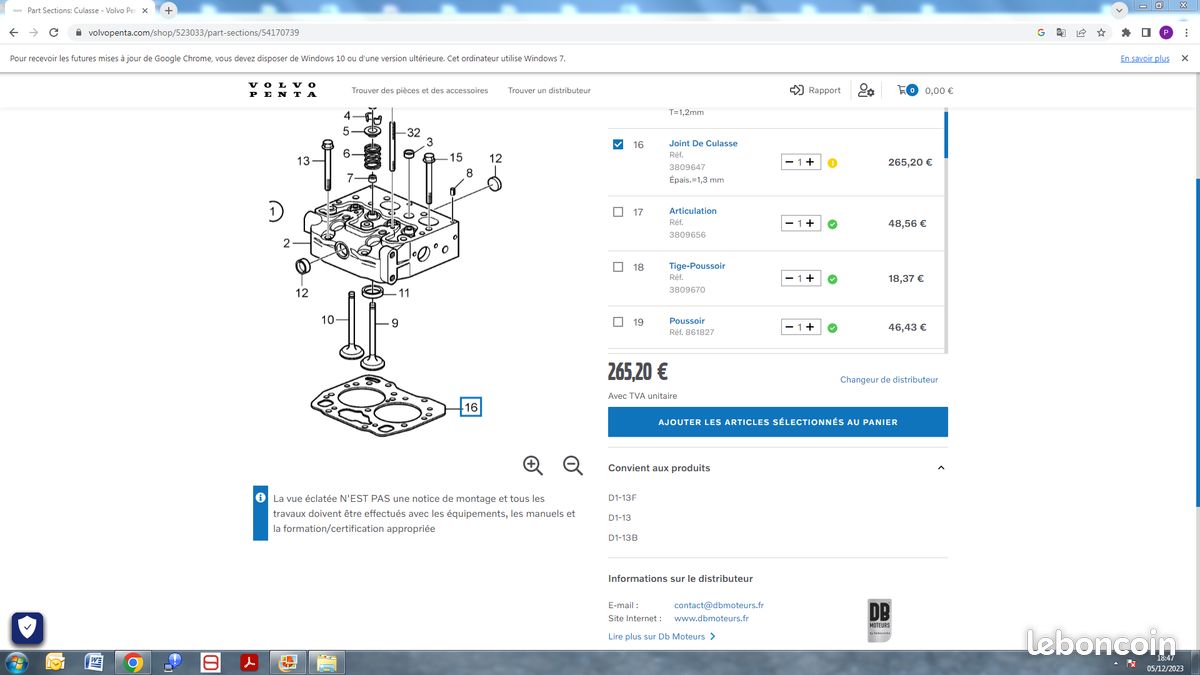The width and height of the screenshot is (1200, 675).
Task: Click the D1-13B product text
Action: point(623,538)
